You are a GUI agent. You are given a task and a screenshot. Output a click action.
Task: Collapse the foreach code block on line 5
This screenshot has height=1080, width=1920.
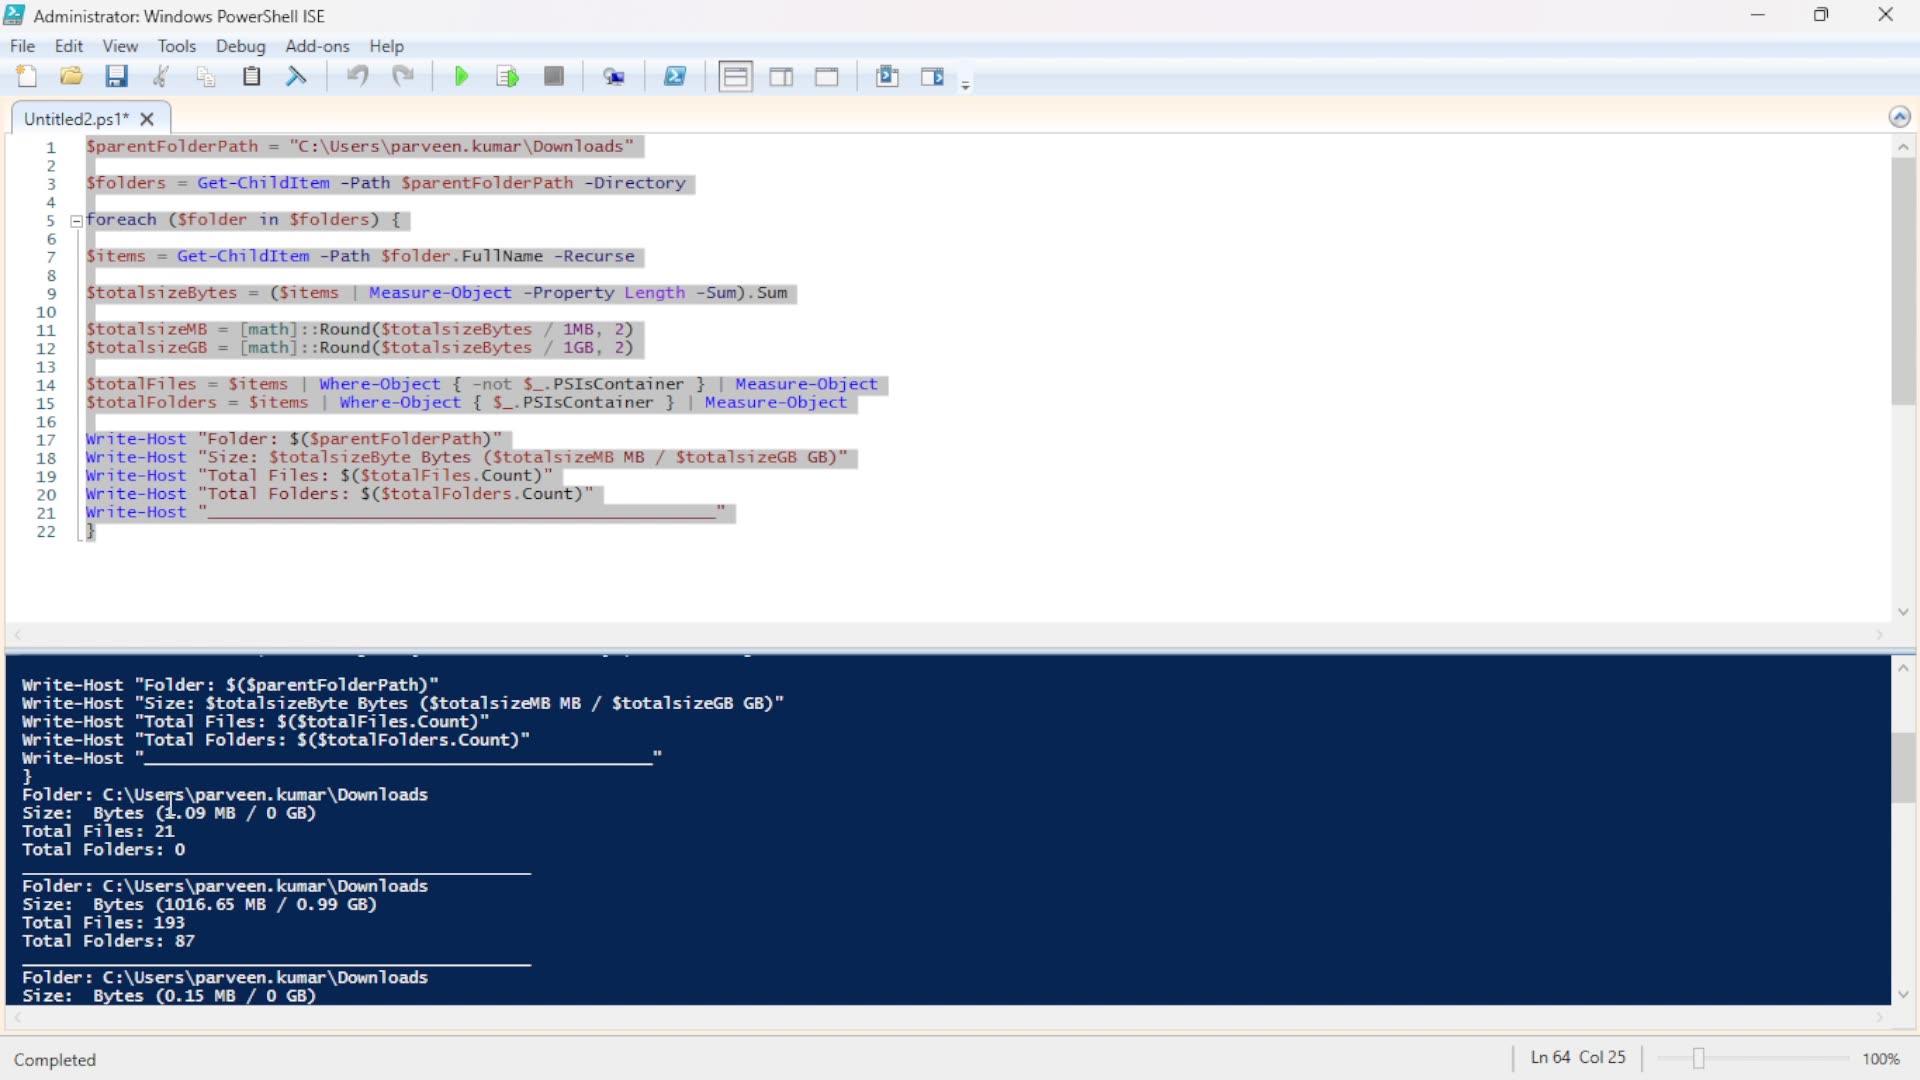click(77, 220)
